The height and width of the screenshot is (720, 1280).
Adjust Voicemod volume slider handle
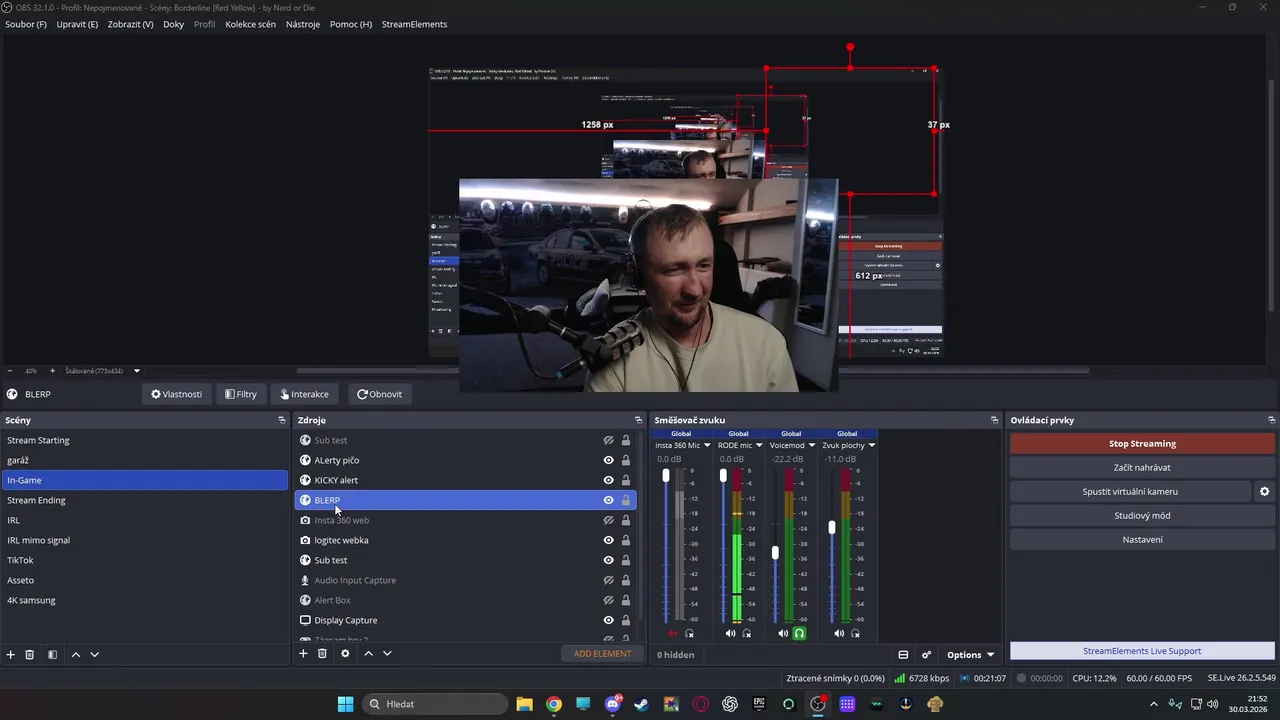tap(775, 553)
